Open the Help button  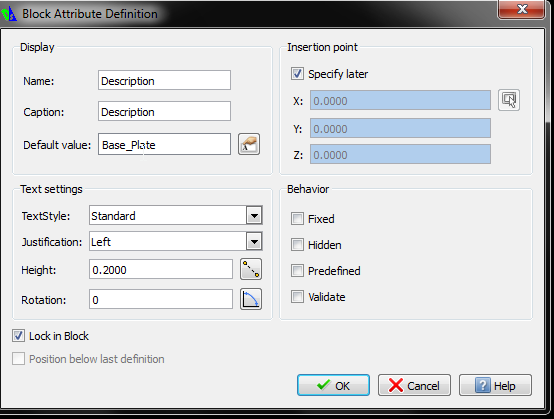coord(495,385)
